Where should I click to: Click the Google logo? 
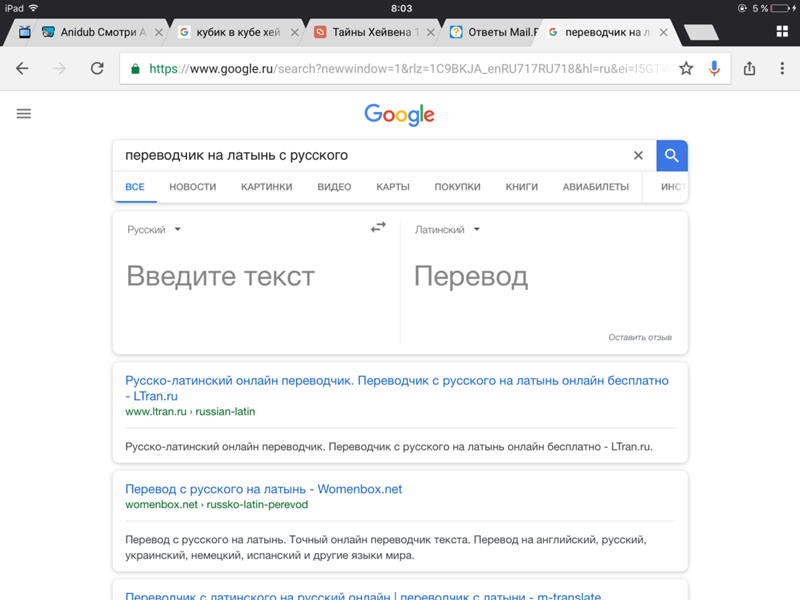tap(399, 115)
